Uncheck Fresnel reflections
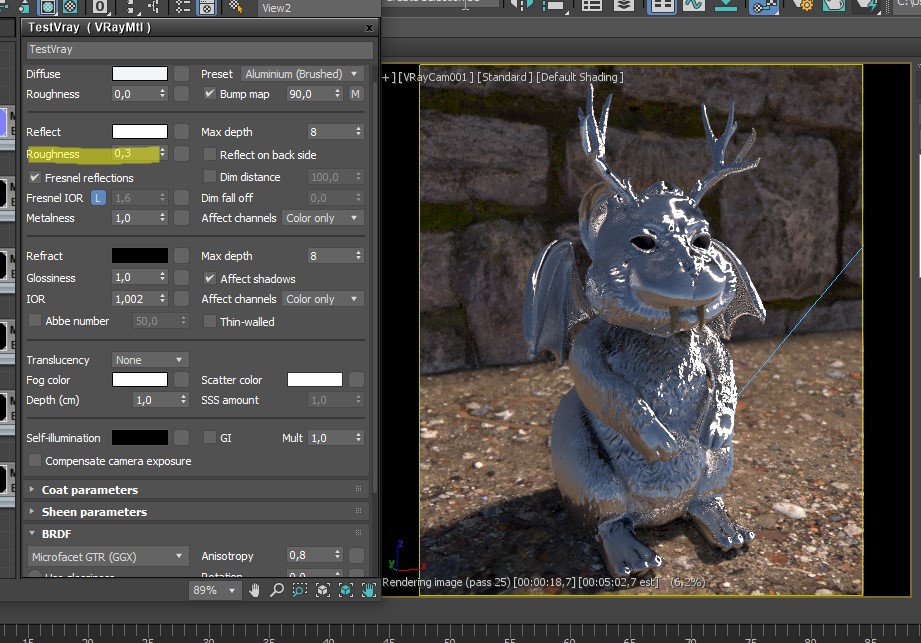 point(35,177)
